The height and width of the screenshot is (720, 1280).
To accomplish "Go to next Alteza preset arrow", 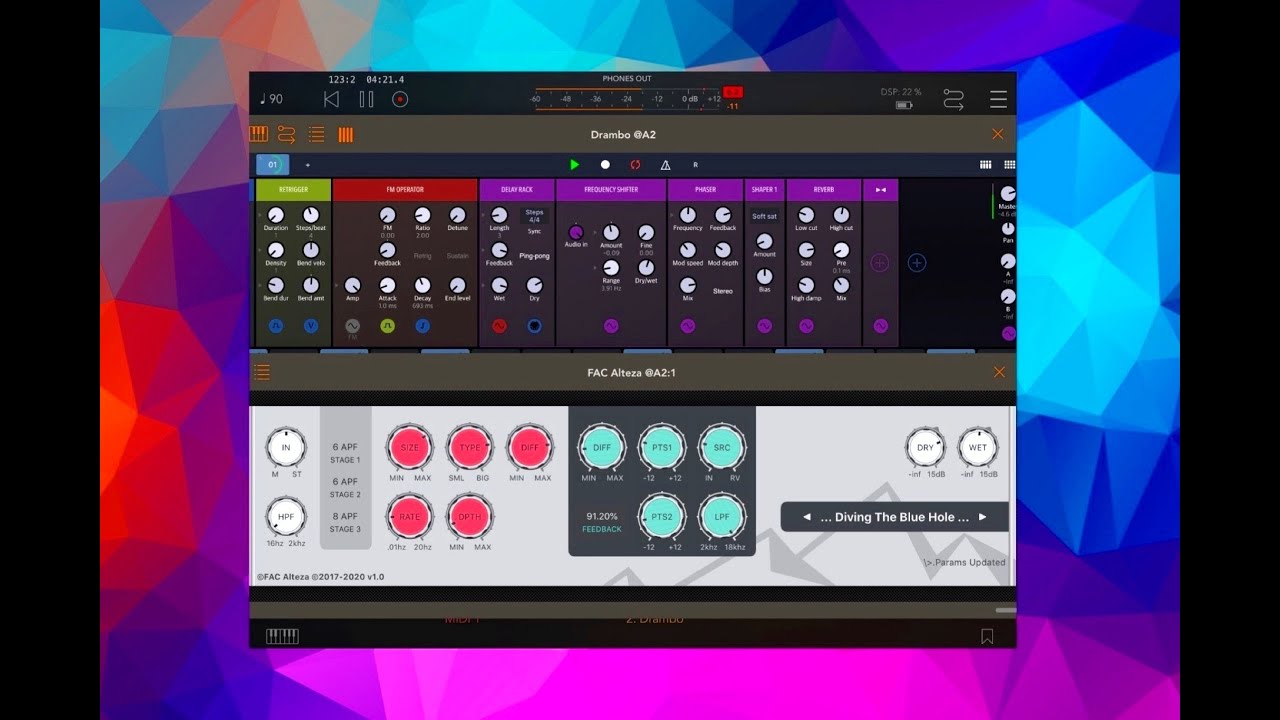I will [x=982, y=517].
